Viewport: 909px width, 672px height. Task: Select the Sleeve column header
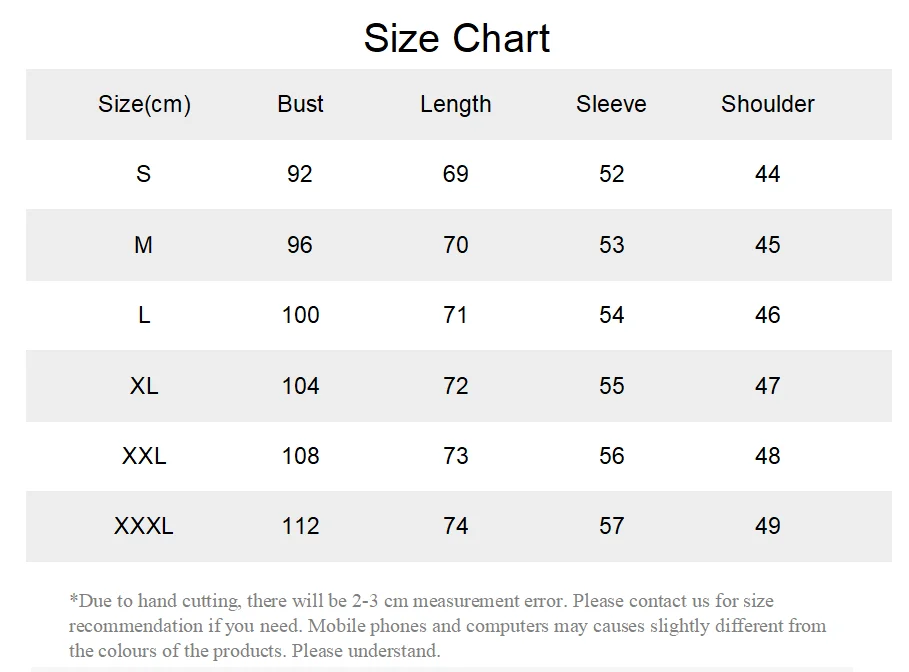[x=611, y=104]
